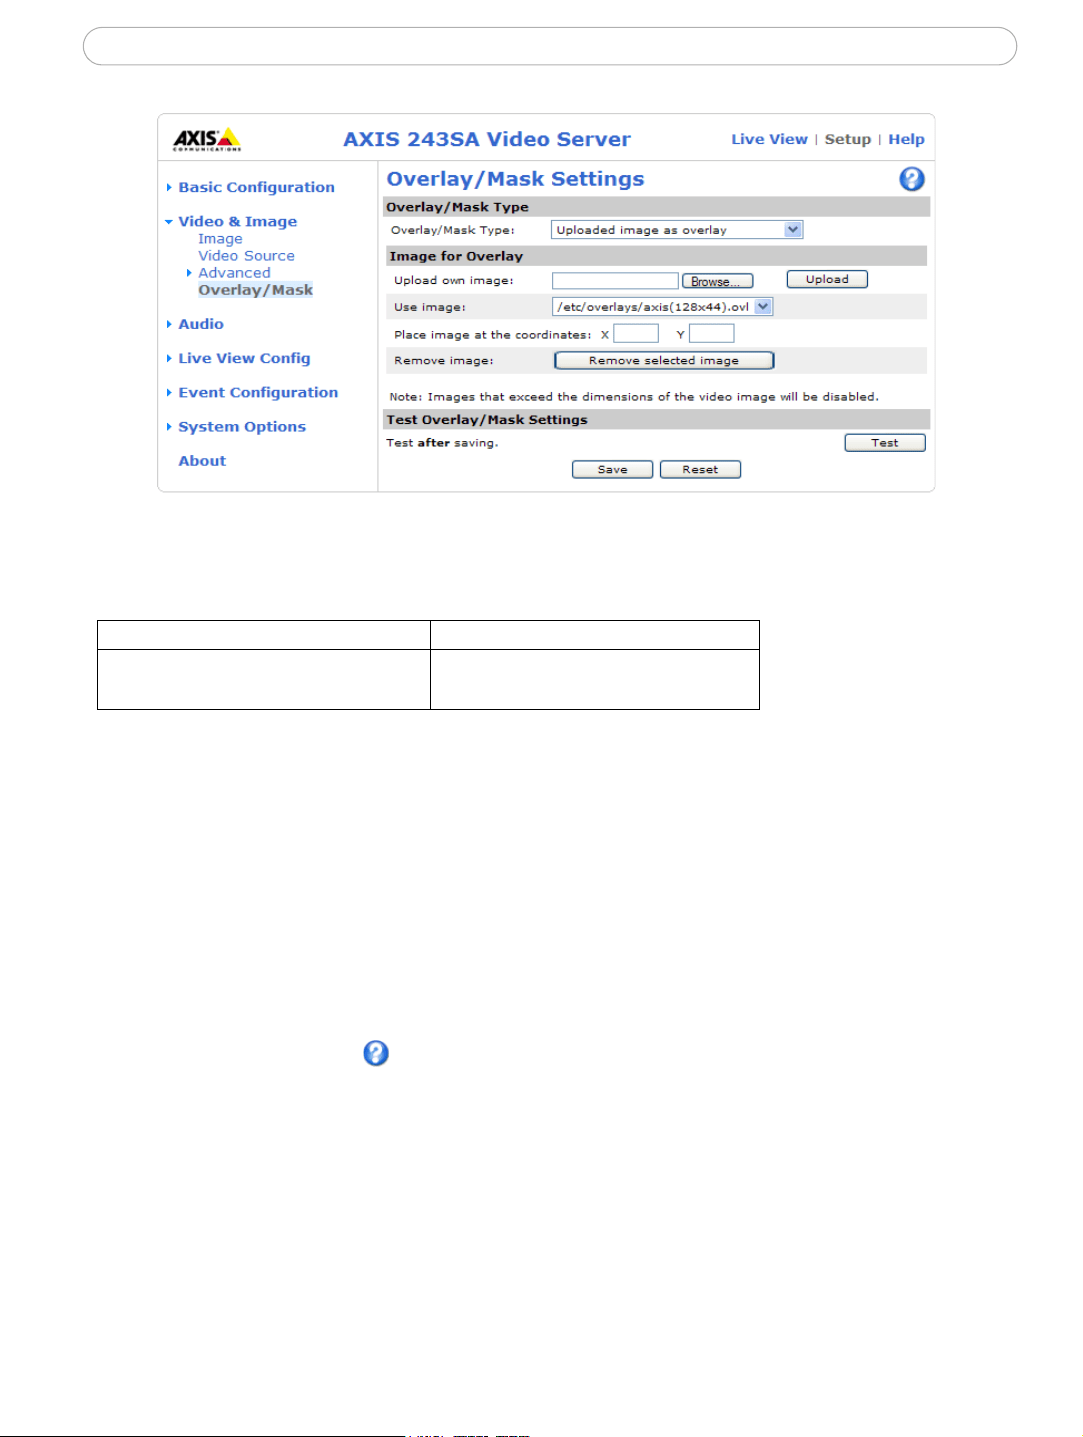Expand Basic Configuration menu
1083x1437 pixels.
[256, 187]
